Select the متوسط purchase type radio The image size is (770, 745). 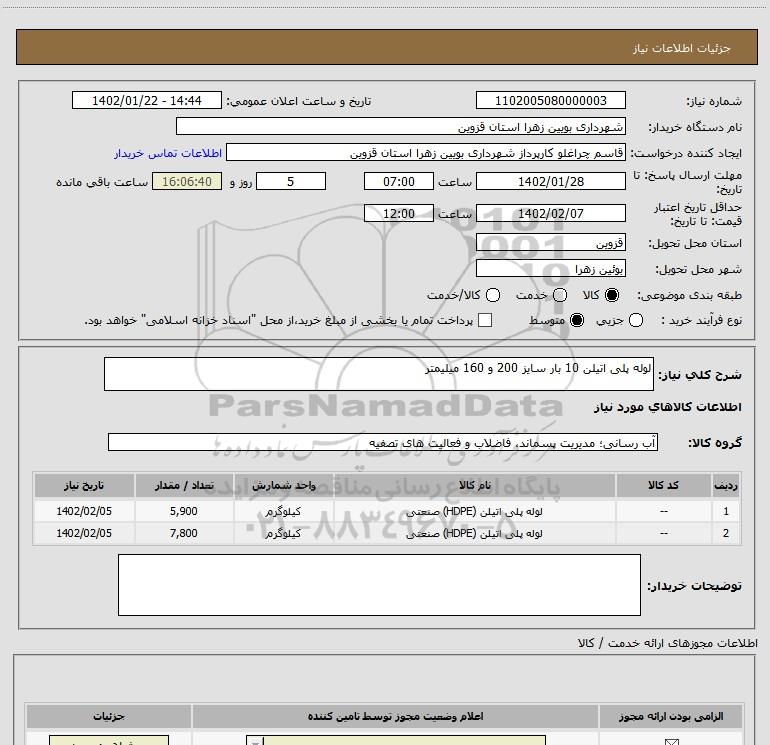tap(577, 320)
